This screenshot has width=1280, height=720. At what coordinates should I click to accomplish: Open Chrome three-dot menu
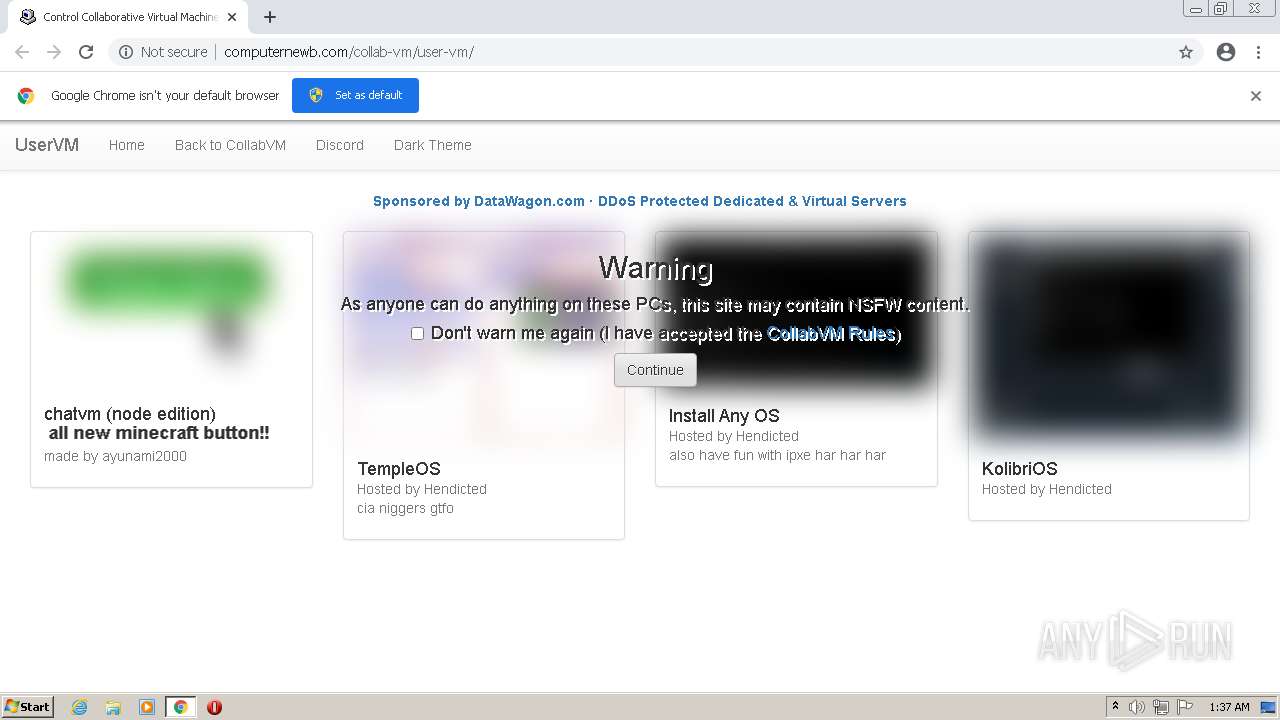(1258, 52)
